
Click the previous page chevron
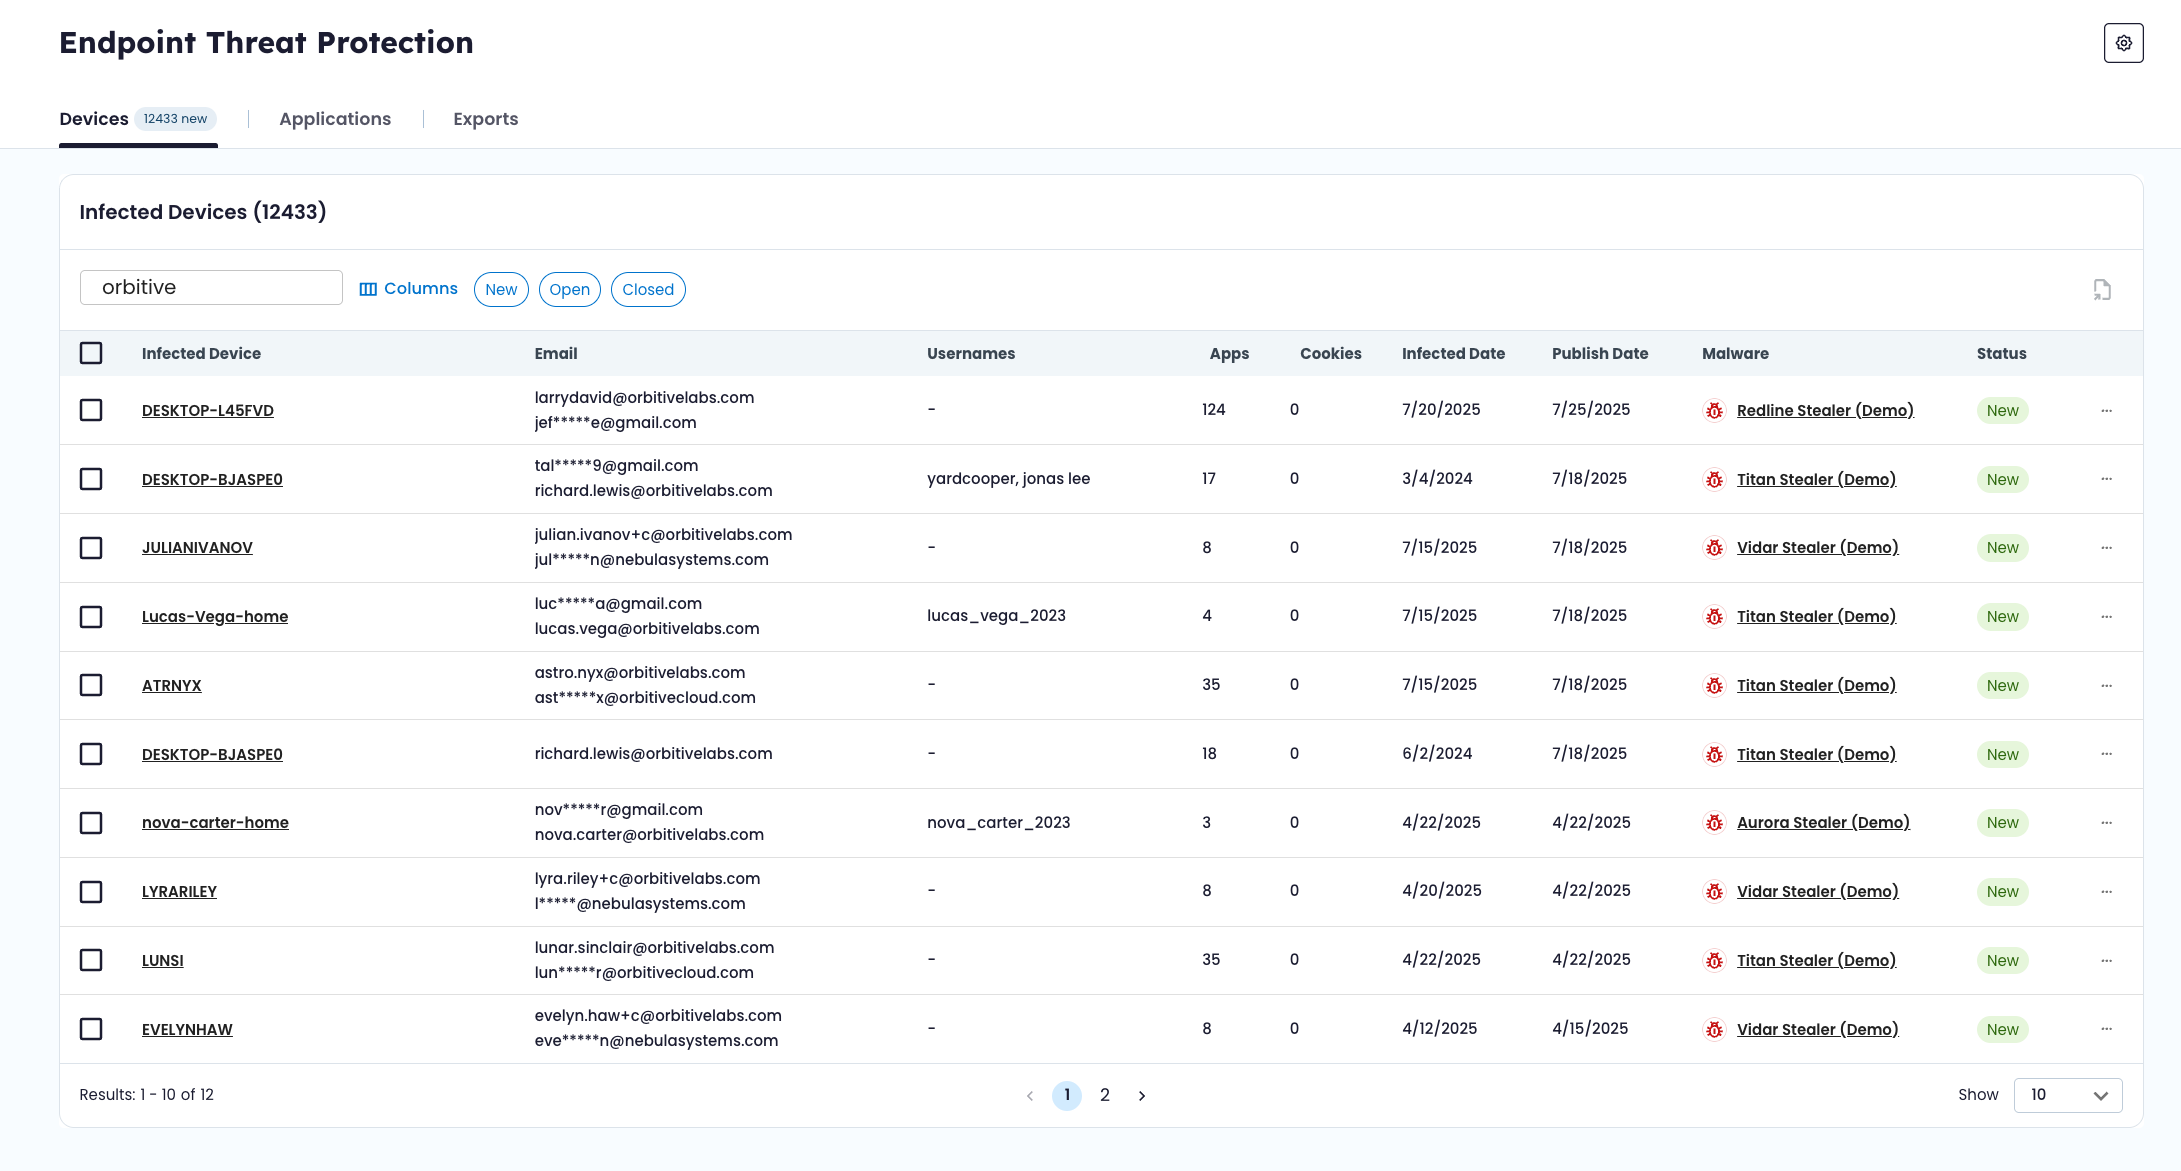[1030, 1096]
